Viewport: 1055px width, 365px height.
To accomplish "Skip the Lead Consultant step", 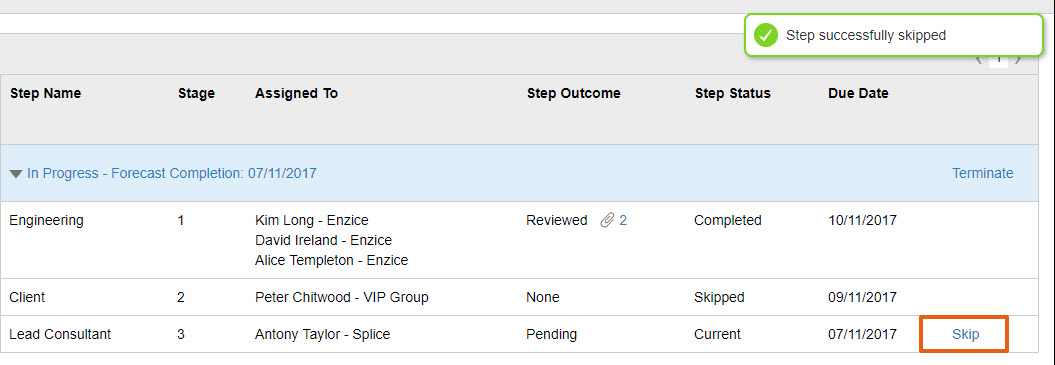I will point(966,334).
